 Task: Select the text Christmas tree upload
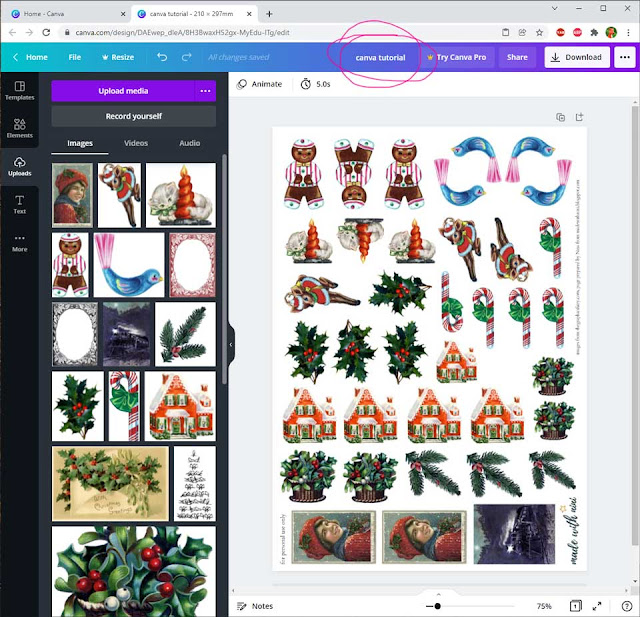click(x=195, y=484)
